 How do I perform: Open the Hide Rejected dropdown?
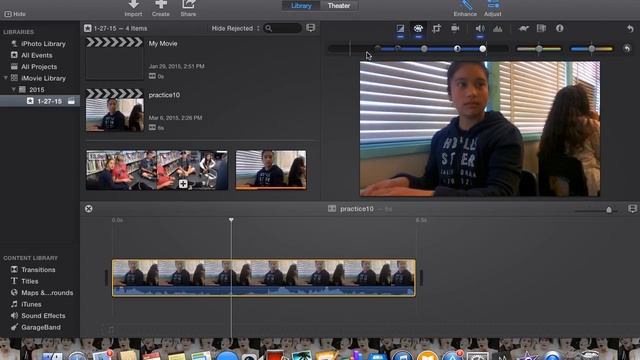[x=236, y=28]
